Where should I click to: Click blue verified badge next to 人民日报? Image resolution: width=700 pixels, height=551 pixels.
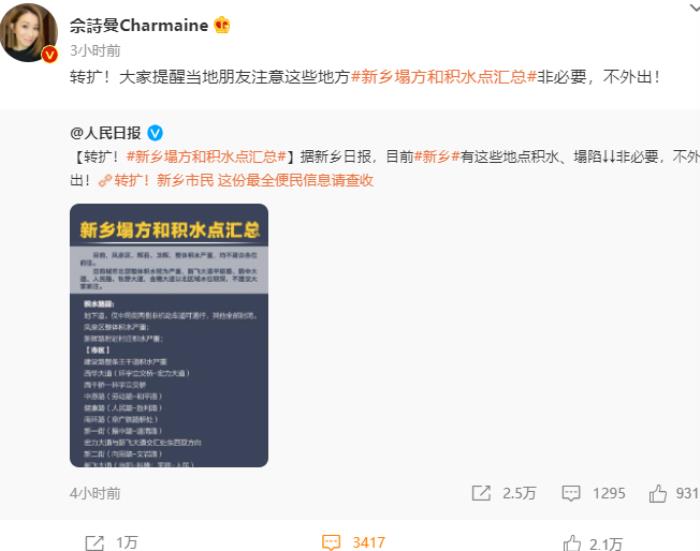coord(155,133)
